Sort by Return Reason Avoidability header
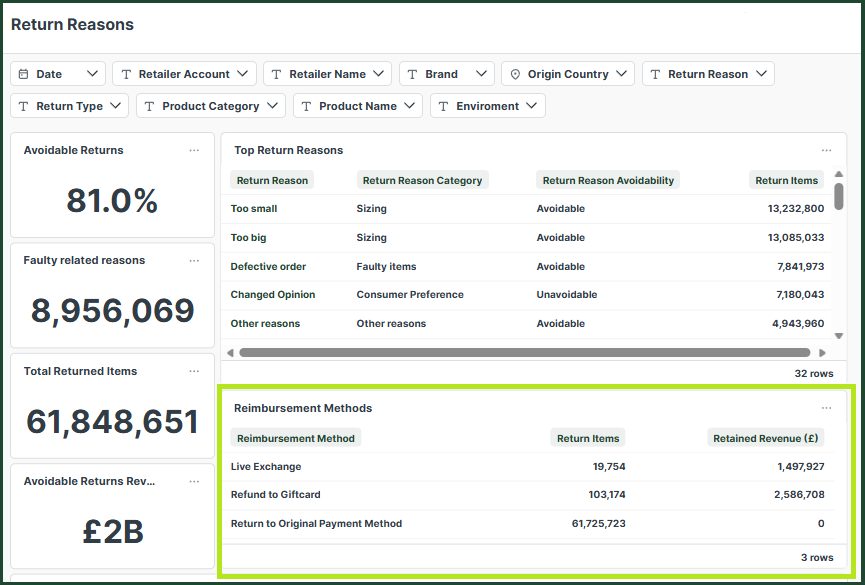 pyautogui.click(x=608, y=180)
